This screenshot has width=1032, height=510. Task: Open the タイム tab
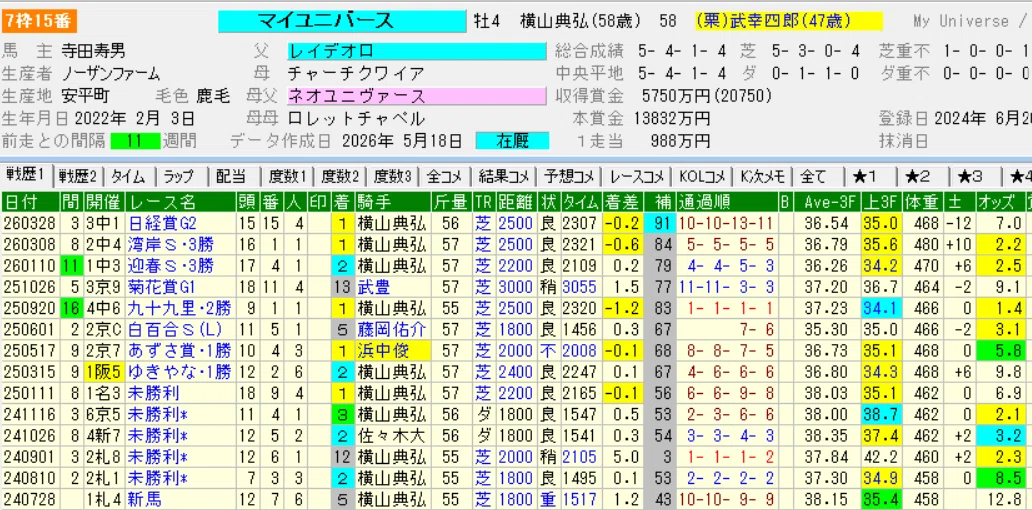[x=130, y=176]
